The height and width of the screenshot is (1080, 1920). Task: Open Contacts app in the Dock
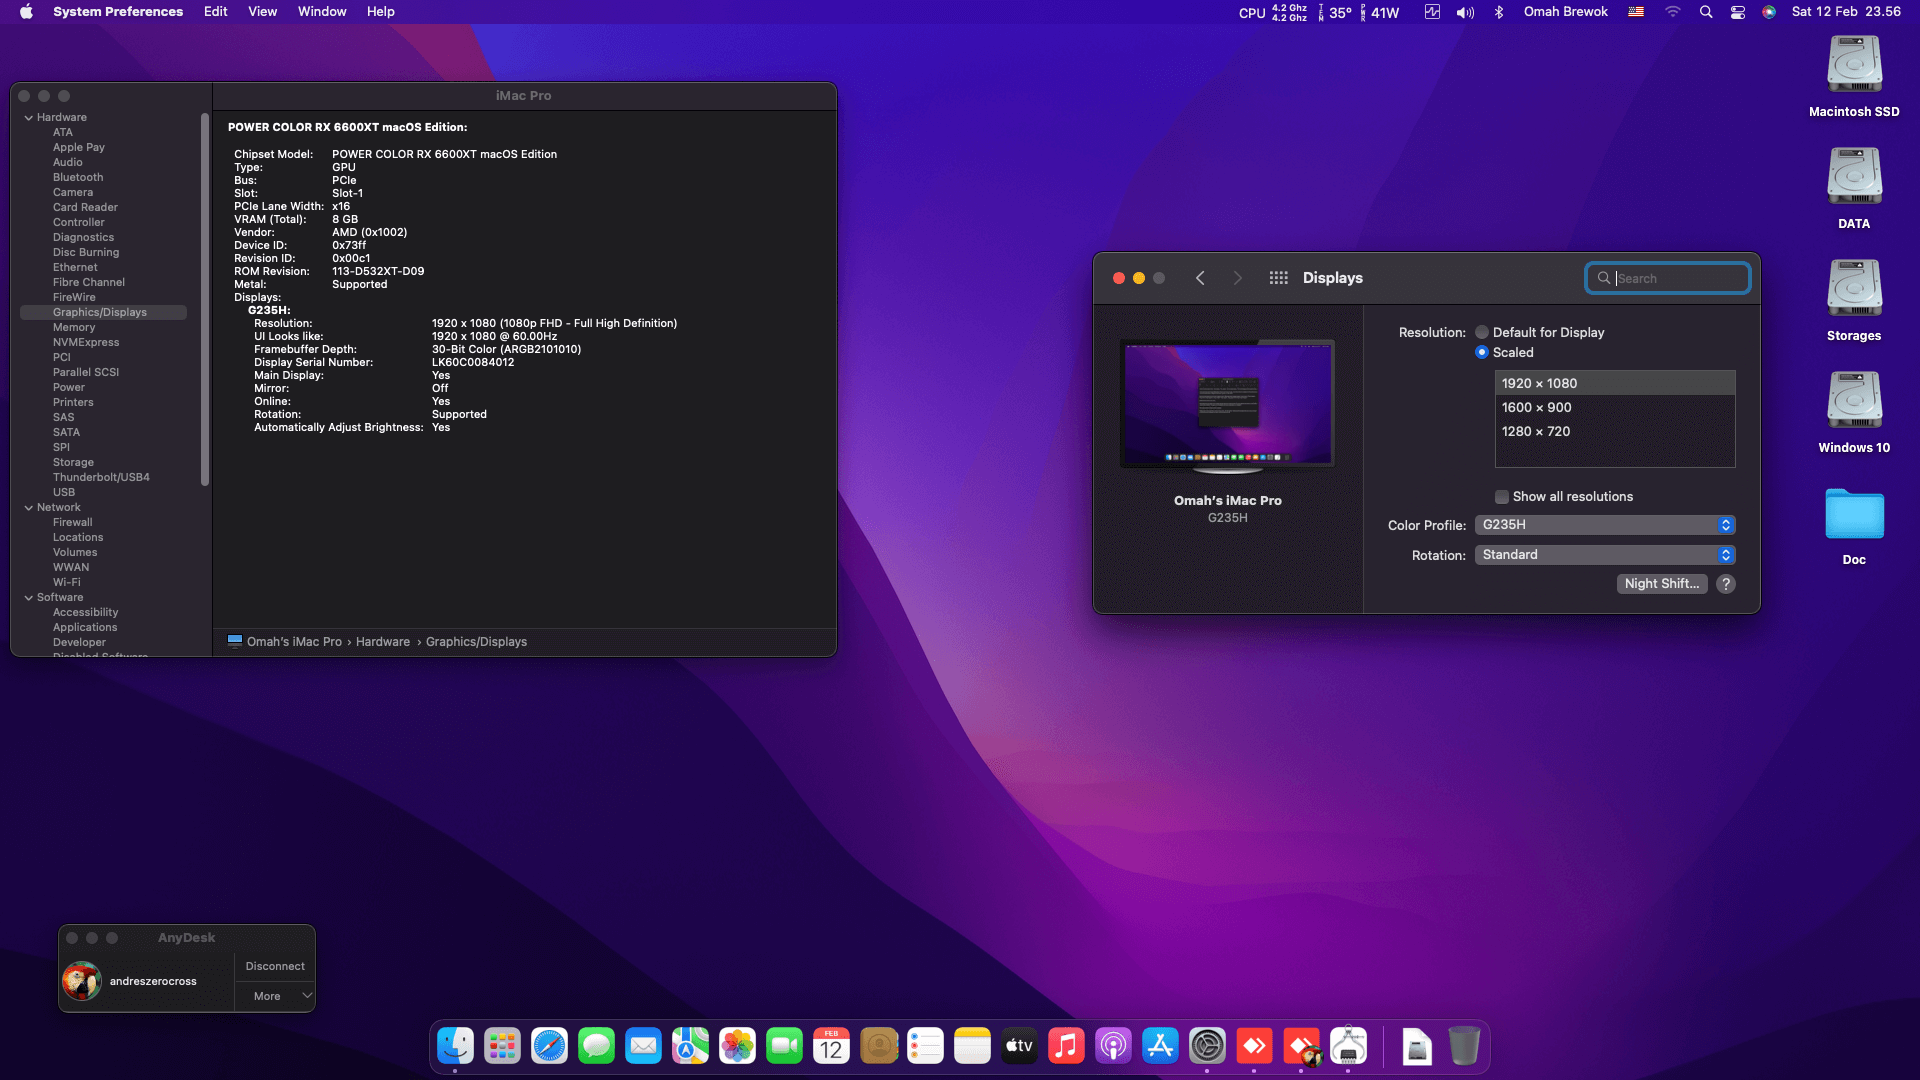pos(878,1046)
